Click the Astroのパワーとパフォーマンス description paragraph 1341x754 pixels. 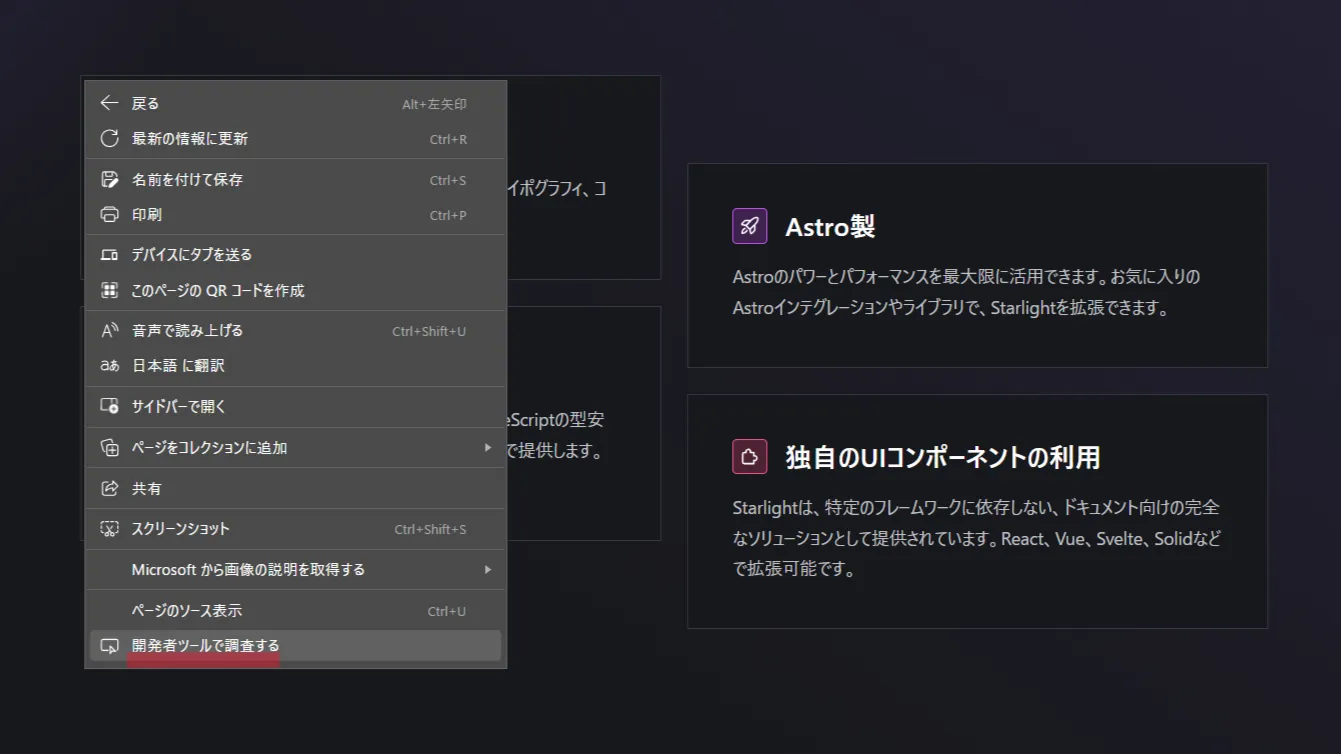point(966,292)
